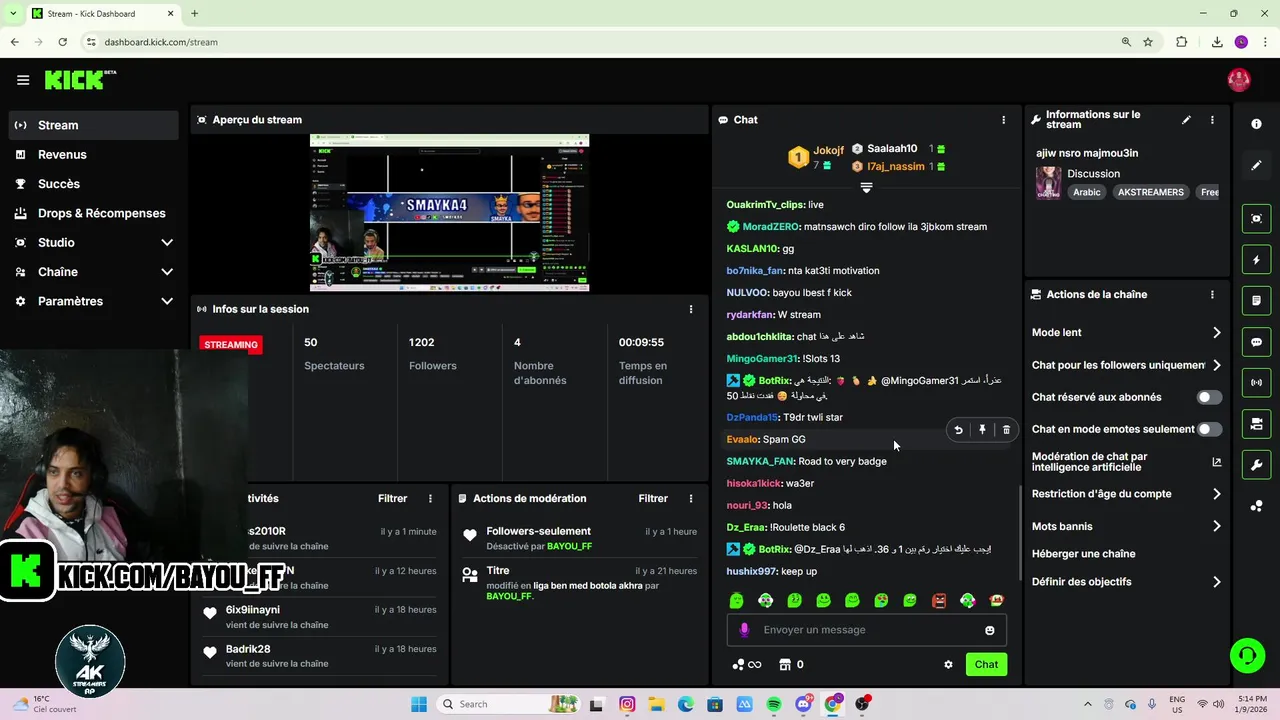This screenshot has height=720, width=1280.
Task: Click the stream preview thumbnail
Action: click(x=449, y=213)
